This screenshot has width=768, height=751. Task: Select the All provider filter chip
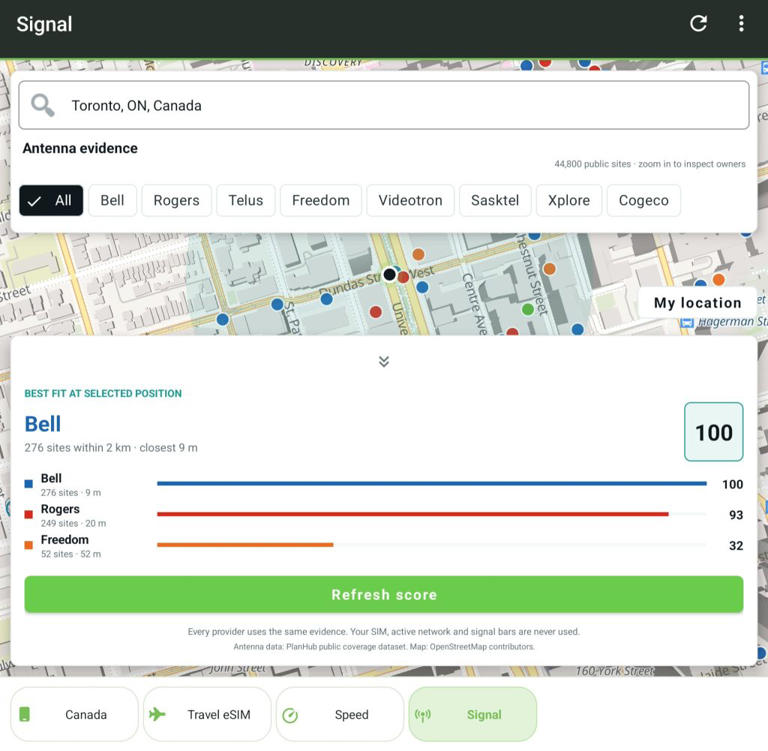[51, 200]
